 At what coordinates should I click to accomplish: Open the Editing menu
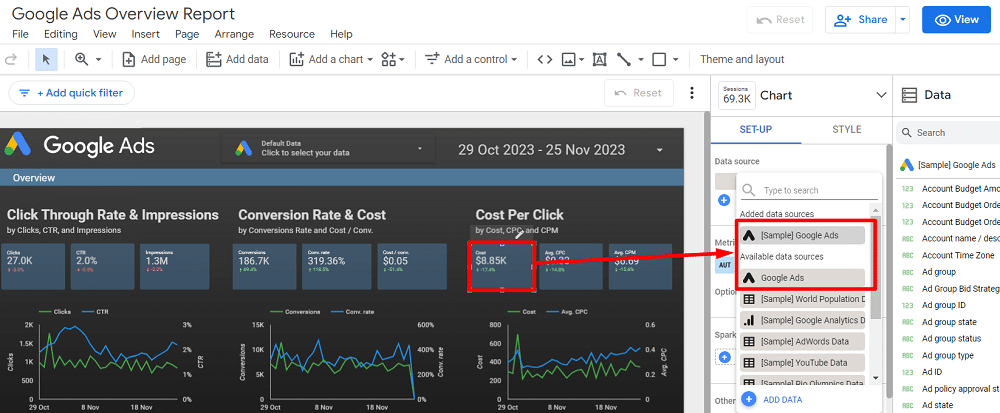[61, 34]
